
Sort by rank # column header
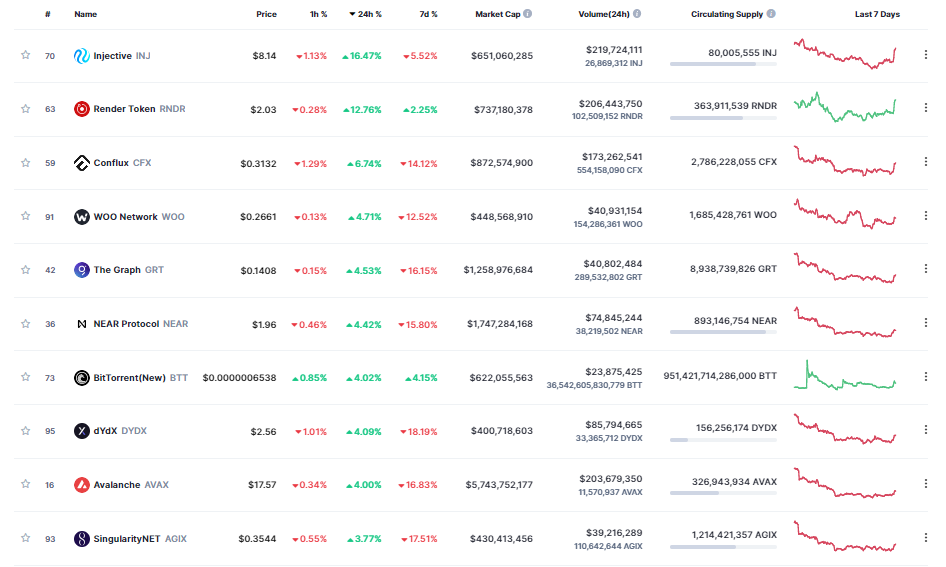click(x=48, y=14)
